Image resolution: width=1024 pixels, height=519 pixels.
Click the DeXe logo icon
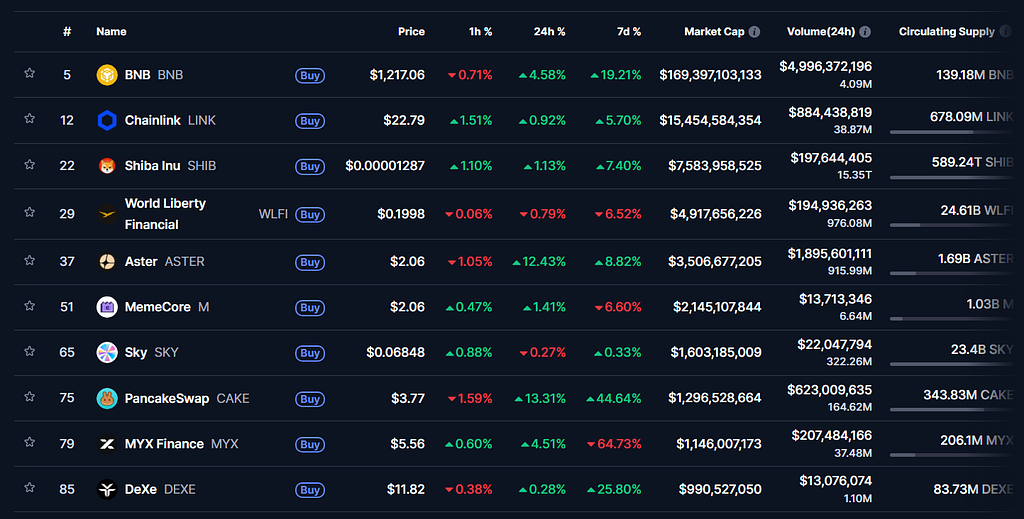(x=107, y=489)
